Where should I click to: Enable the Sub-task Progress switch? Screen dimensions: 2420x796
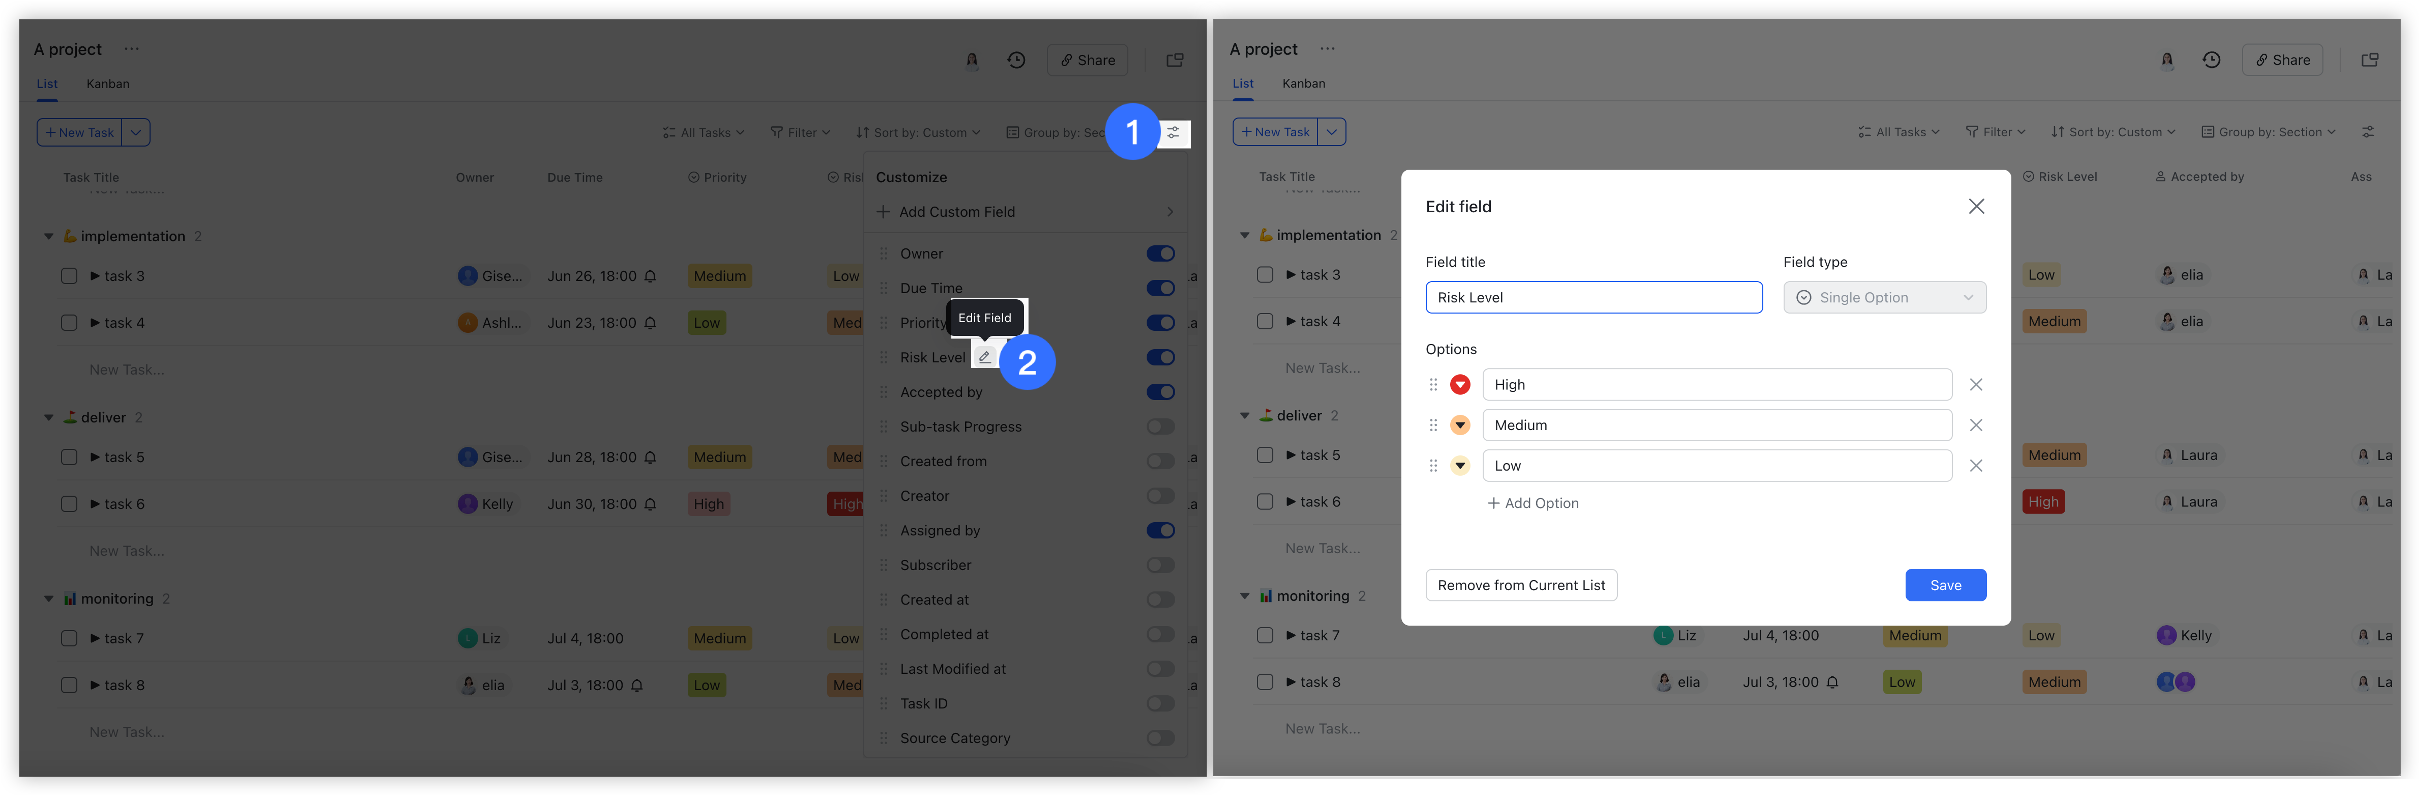[x=1161, y=427]
